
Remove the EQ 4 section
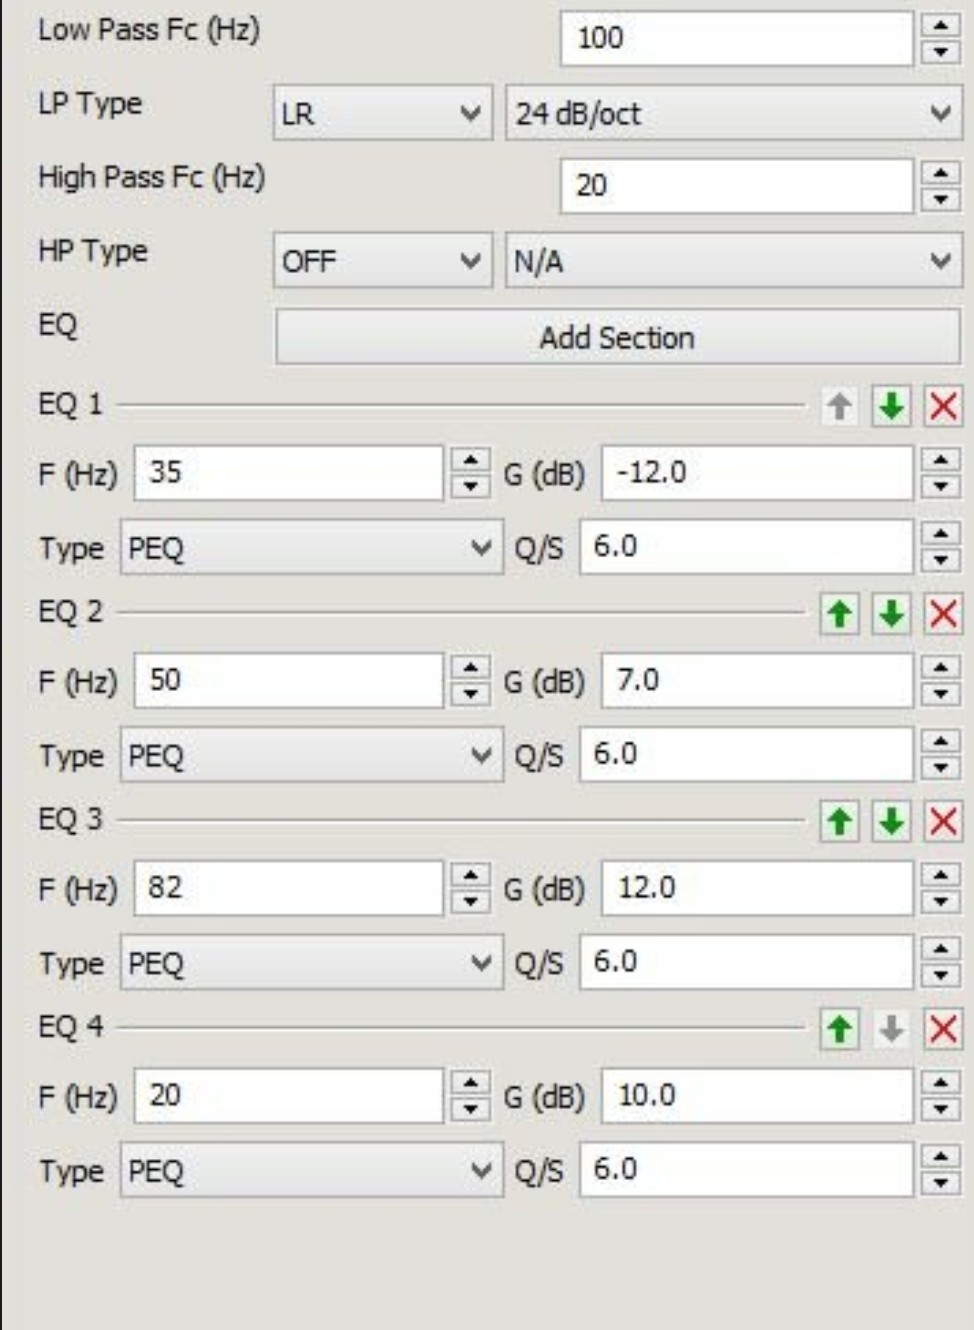943,1029
